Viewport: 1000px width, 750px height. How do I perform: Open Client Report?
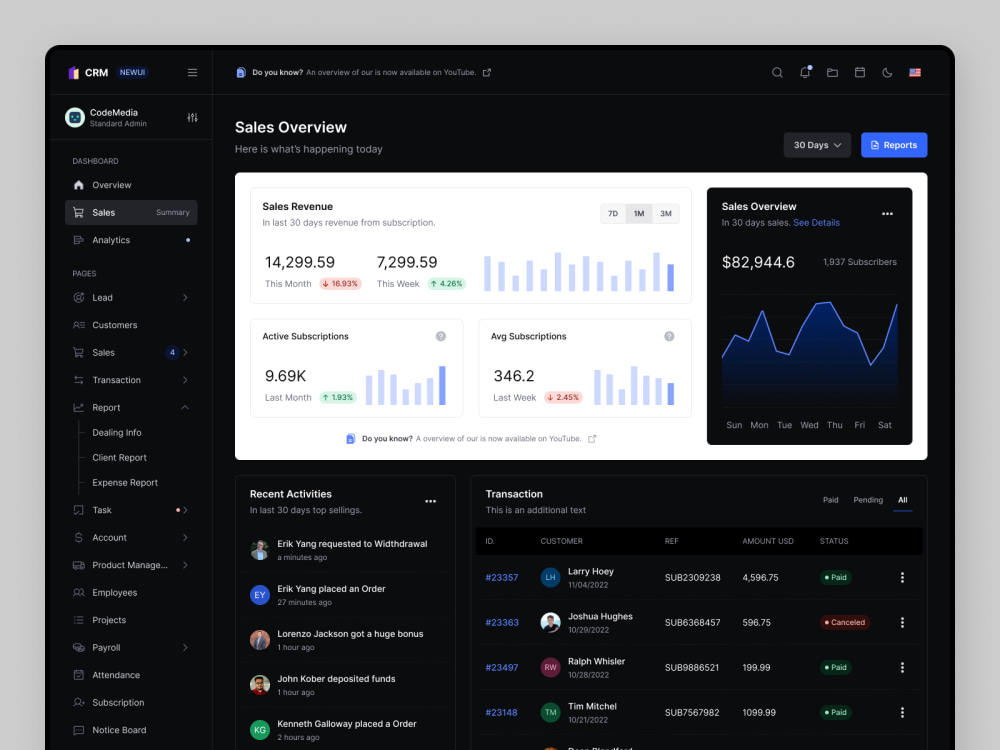(119, 457)
